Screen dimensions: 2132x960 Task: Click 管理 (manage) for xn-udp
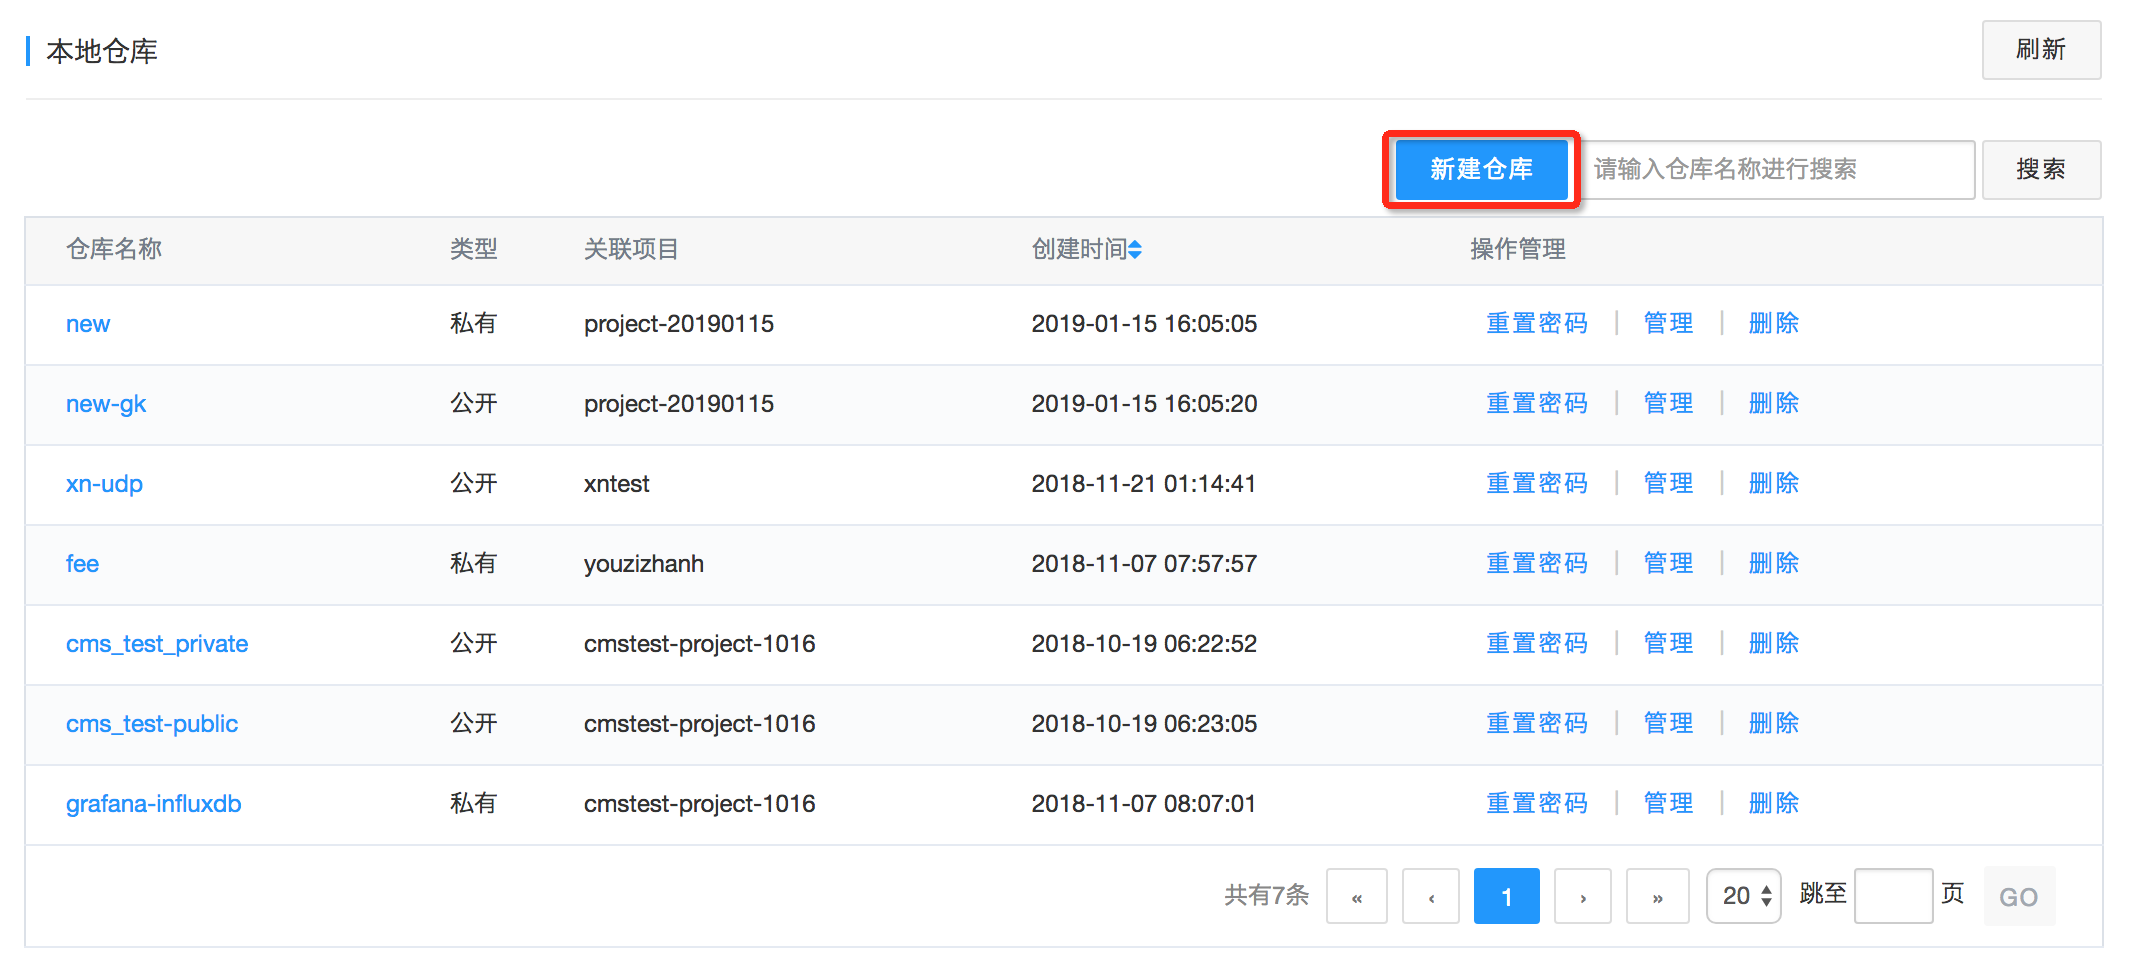1667,483
